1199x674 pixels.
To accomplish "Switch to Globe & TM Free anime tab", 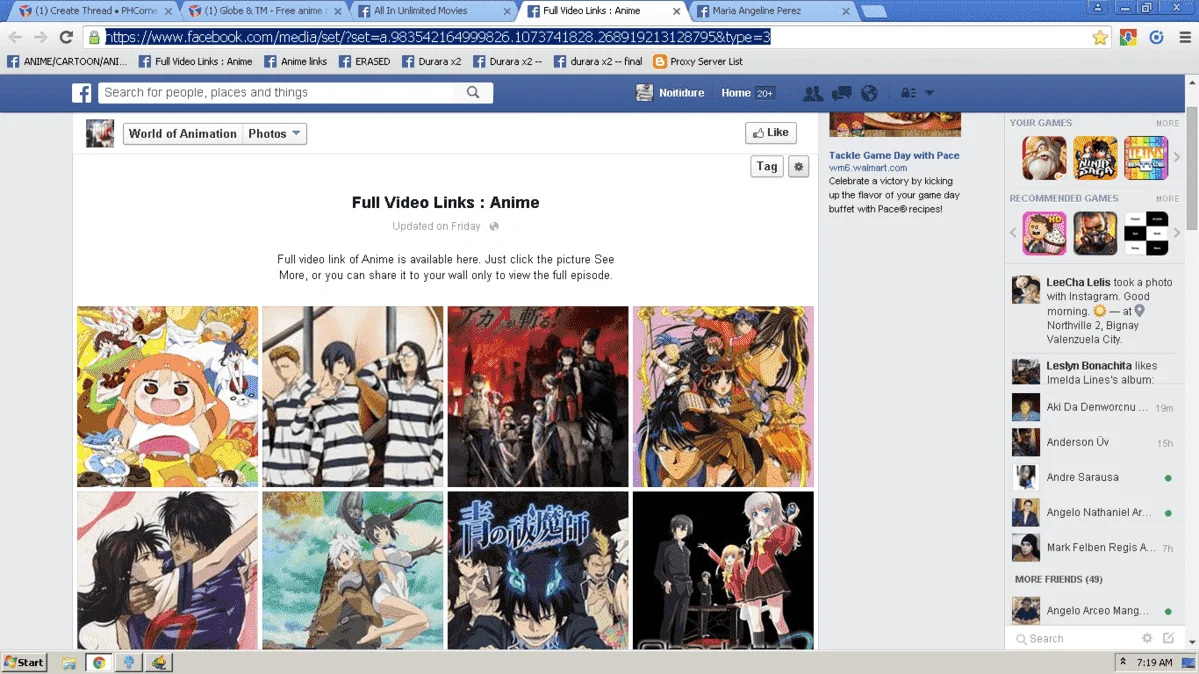I will [x=265, y=11].
